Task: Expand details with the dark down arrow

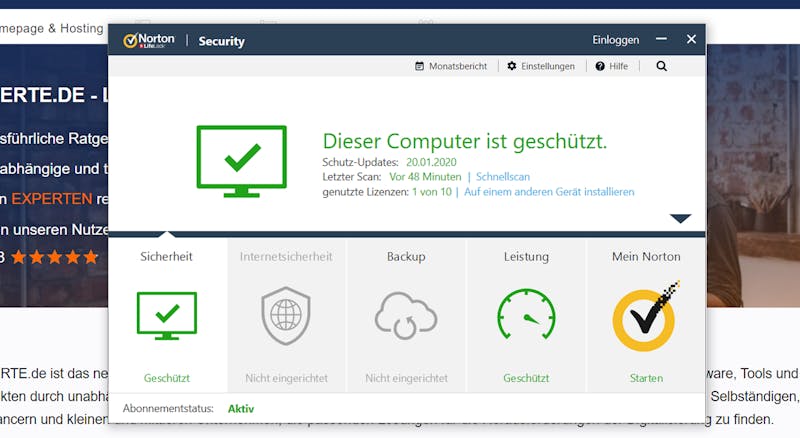Action: tap(680, 218)
